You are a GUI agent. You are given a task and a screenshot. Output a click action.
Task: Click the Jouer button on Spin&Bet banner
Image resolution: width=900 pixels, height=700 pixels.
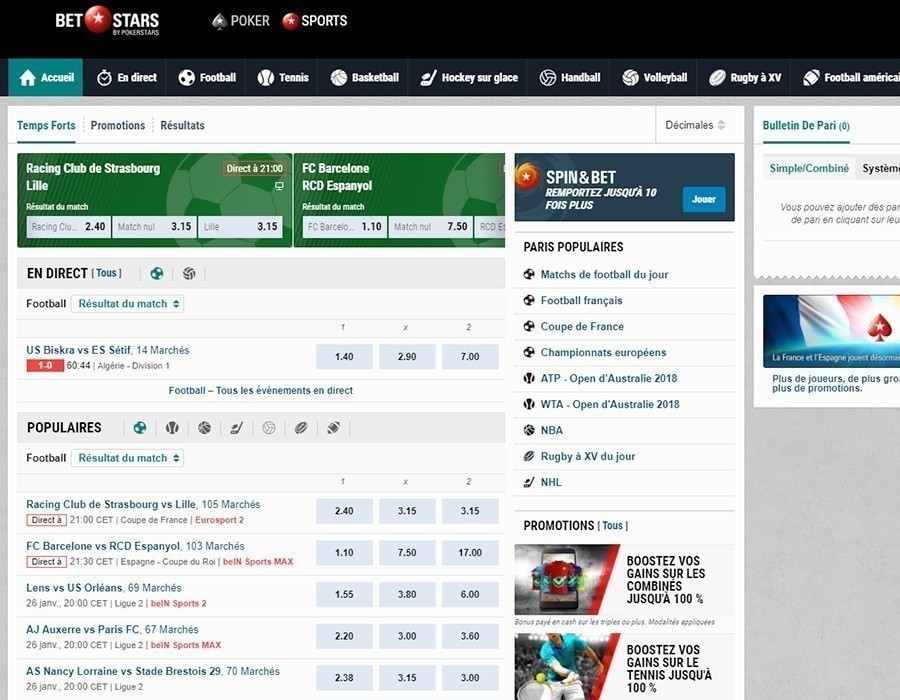click(704, 199)
